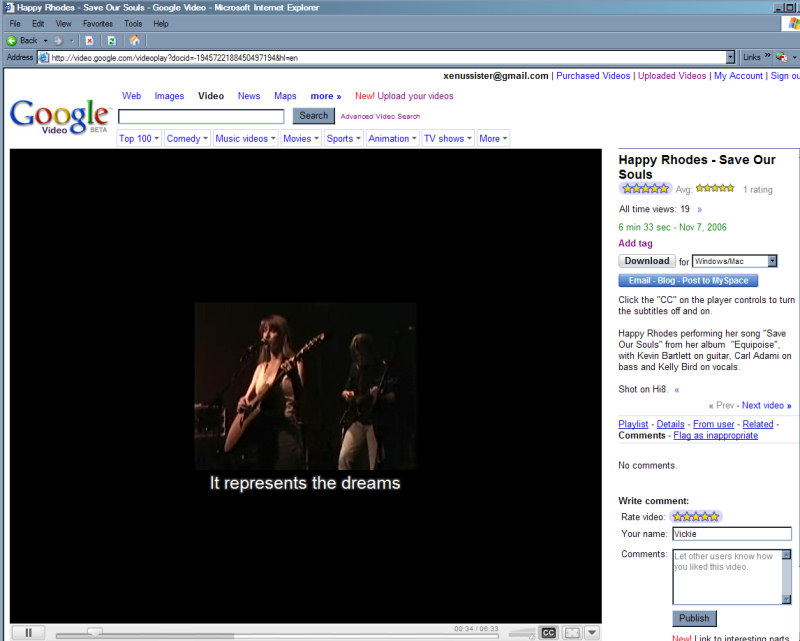The width and height of the screenshot is (800, 641).
Task: Switch to the Images search tab
Action: 169,96
